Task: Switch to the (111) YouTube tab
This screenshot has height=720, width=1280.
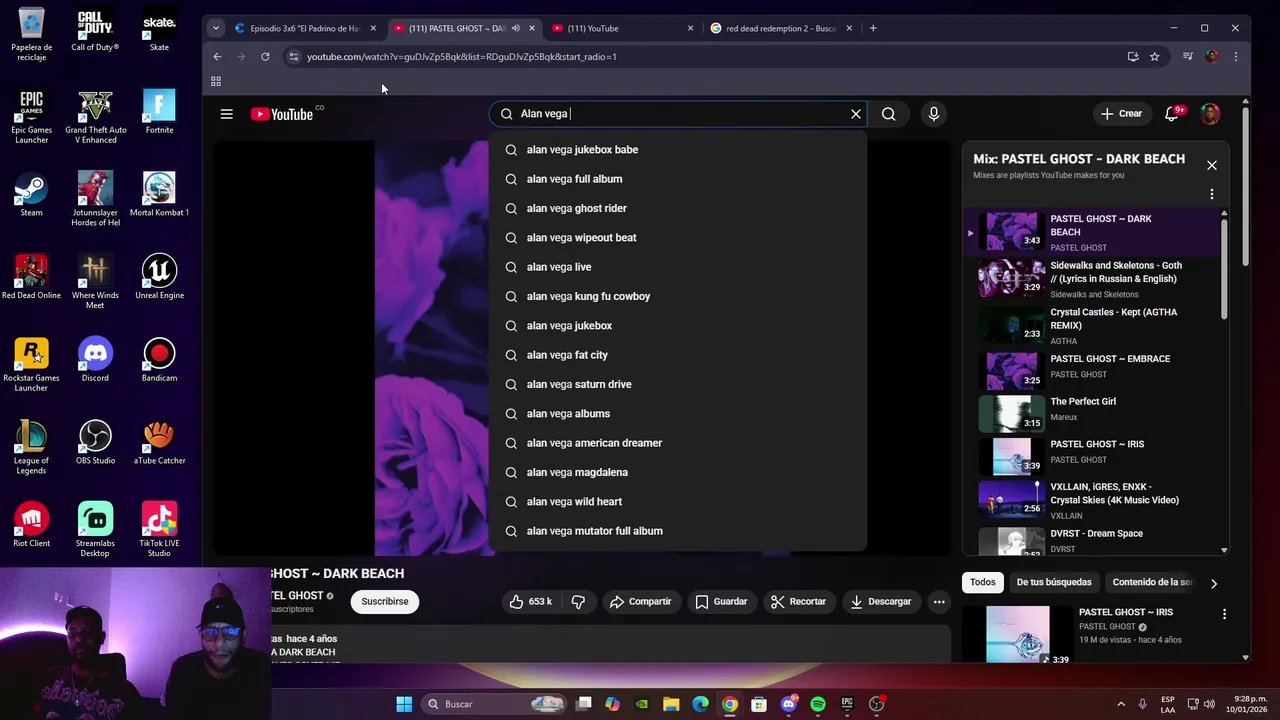Action: tap(620, 28)
